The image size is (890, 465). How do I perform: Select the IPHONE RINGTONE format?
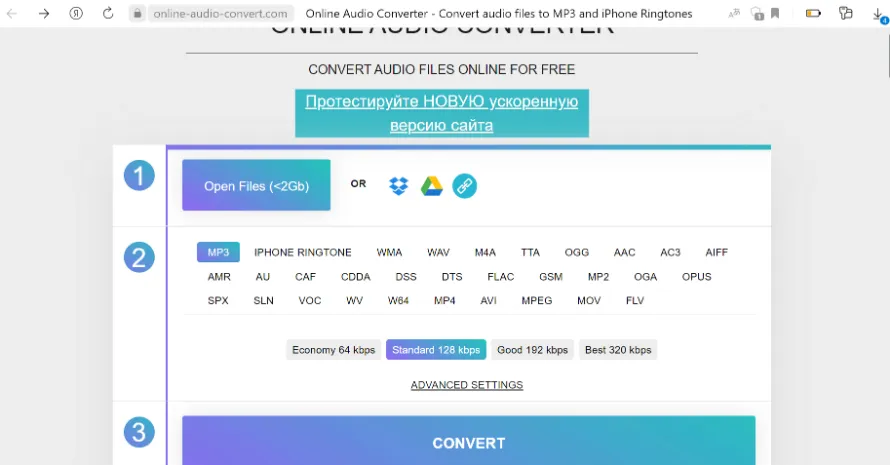[303, 252]
